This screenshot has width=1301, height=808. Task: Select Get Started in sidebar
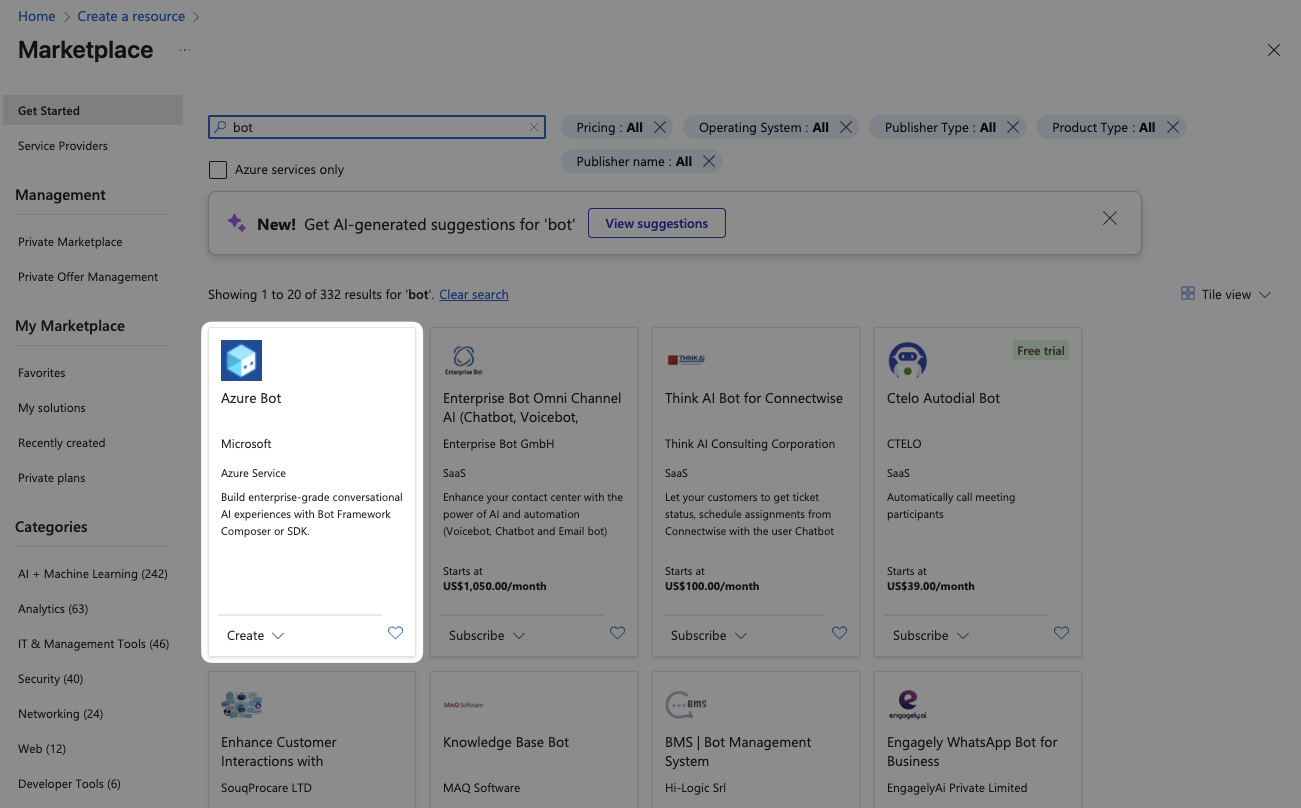tap(91, 110)
